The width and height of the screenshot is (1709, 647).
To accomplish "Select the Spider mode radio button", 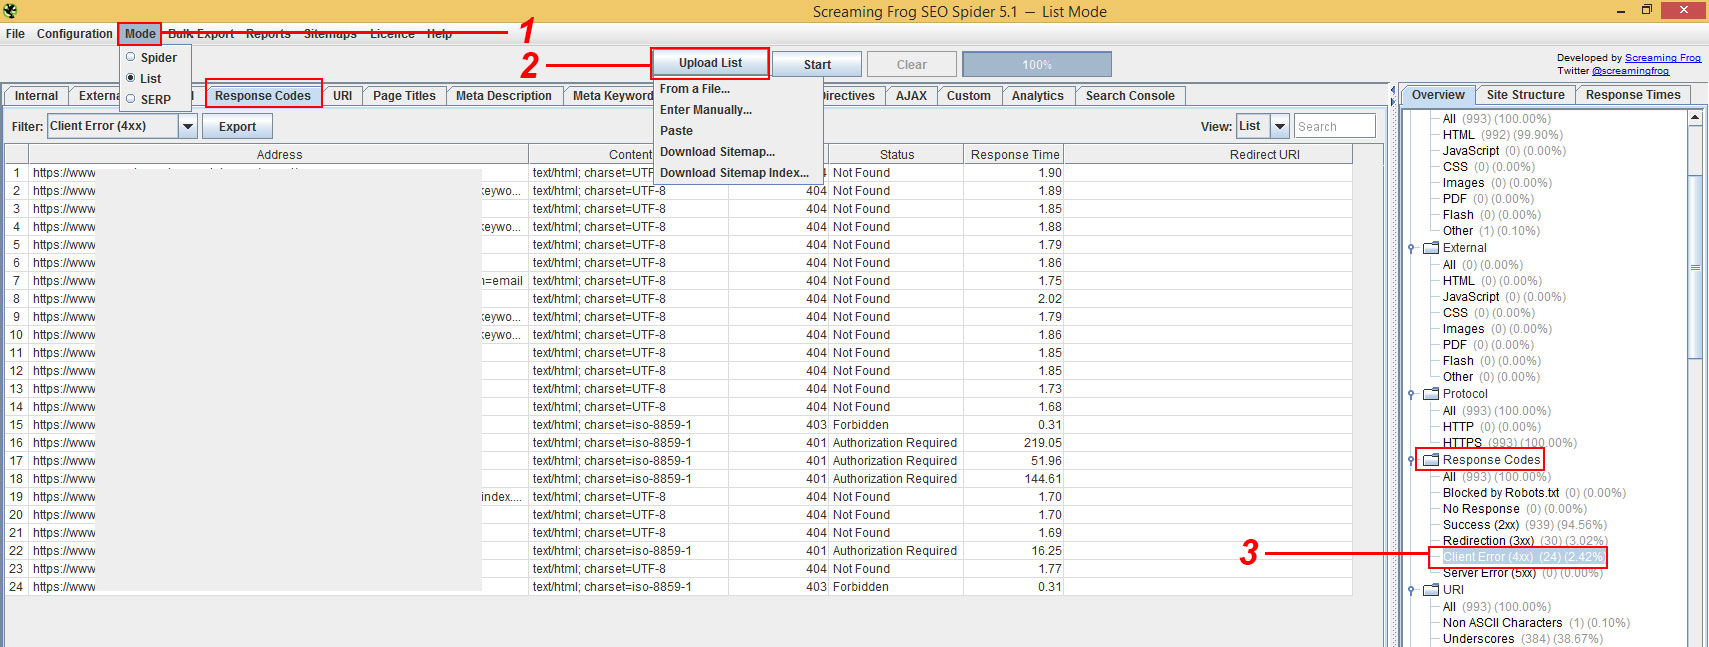I will 130,57.
